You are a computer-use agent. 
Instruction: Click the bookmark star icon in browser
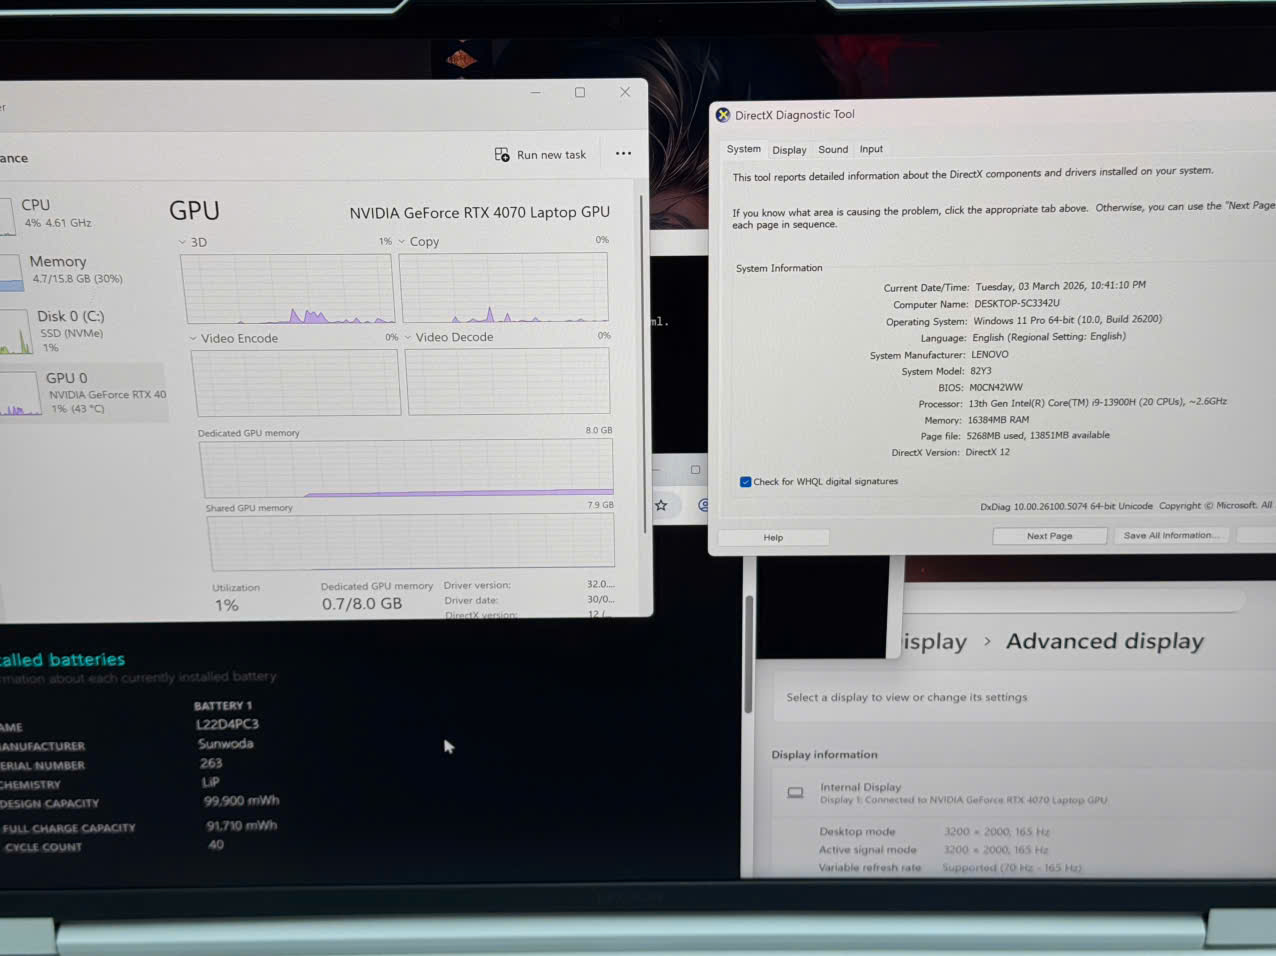(x=661, y=505)
